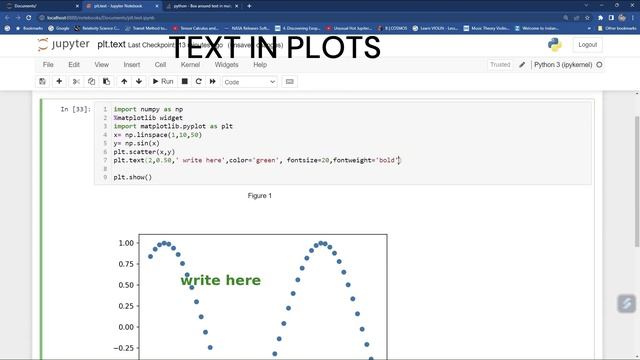Click the green 'write here' plot text
This screenshot has height=360, width=640.
pyautogui.click(x=220, y=280)
